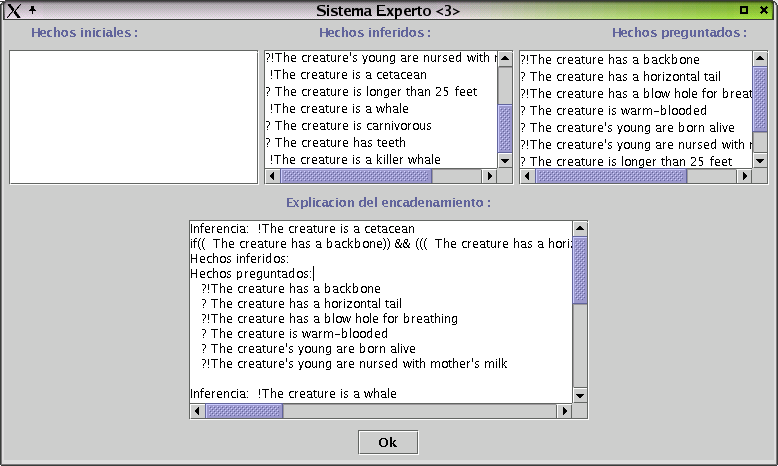Click the pin icon in the title bar
Viewport: 778px width, 466px height.
pyautogui.click(x=32, y=9)
